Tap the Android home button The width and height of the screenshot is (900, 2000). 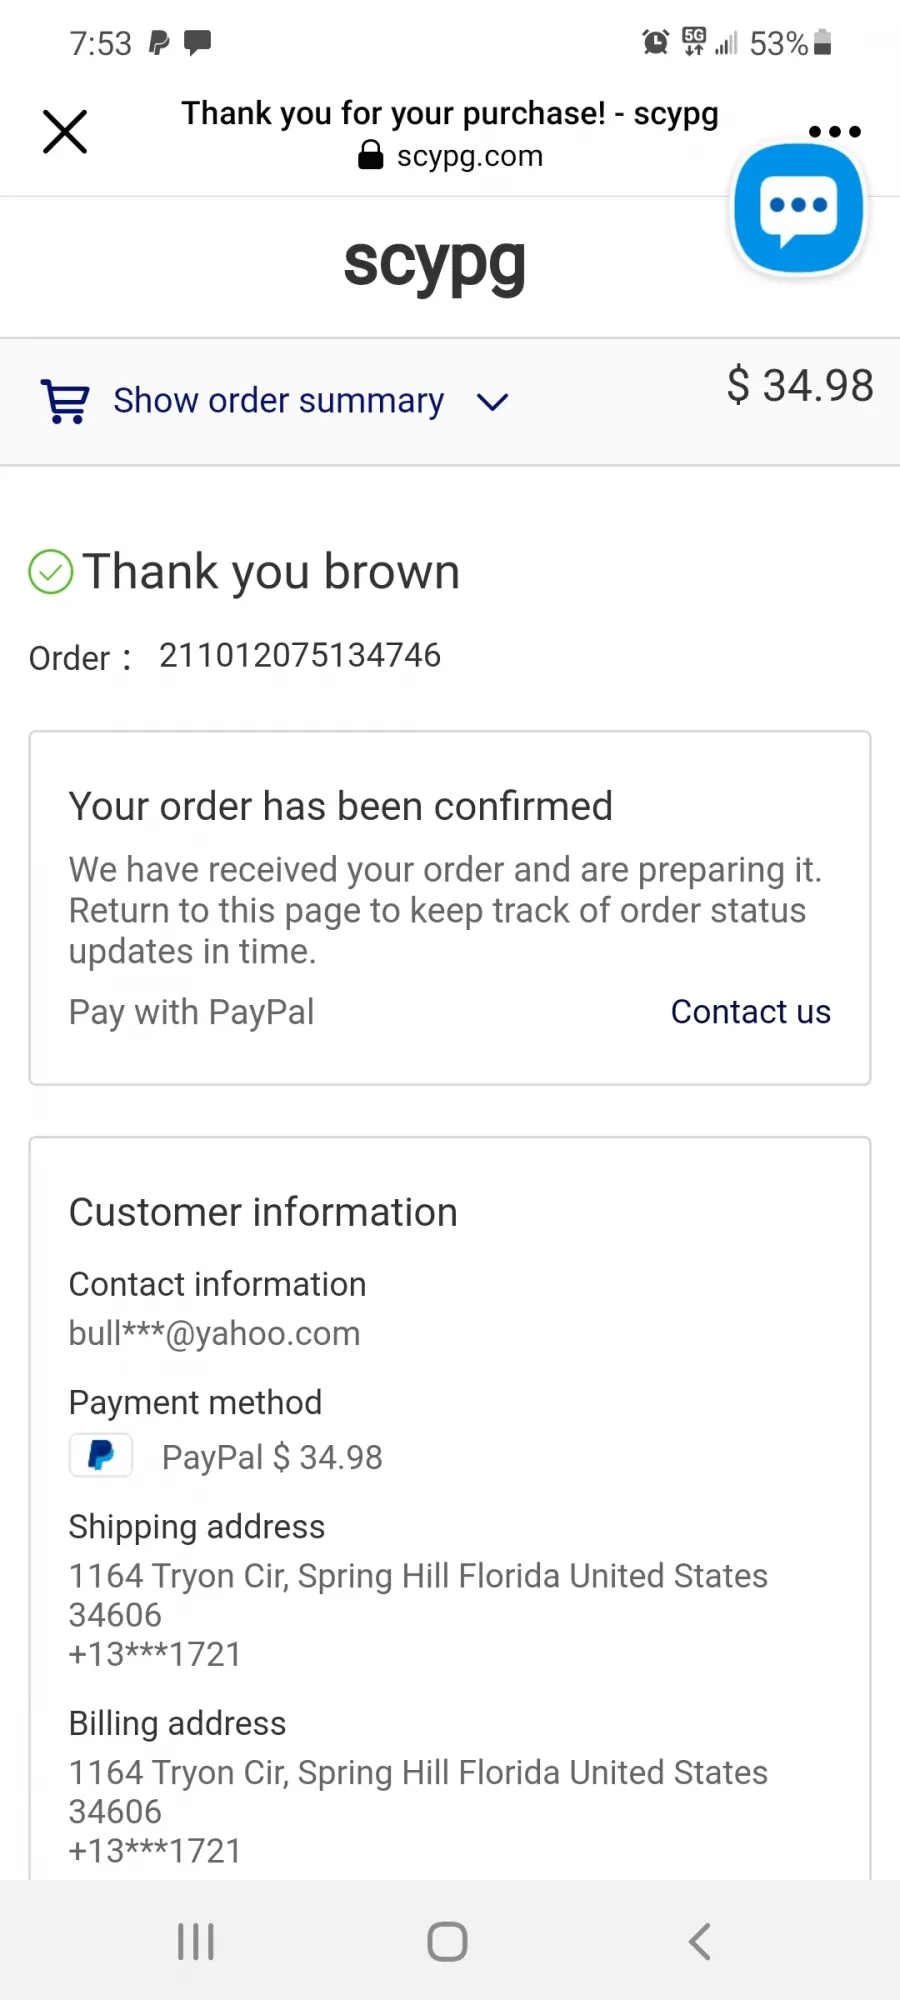[447, 1942]
